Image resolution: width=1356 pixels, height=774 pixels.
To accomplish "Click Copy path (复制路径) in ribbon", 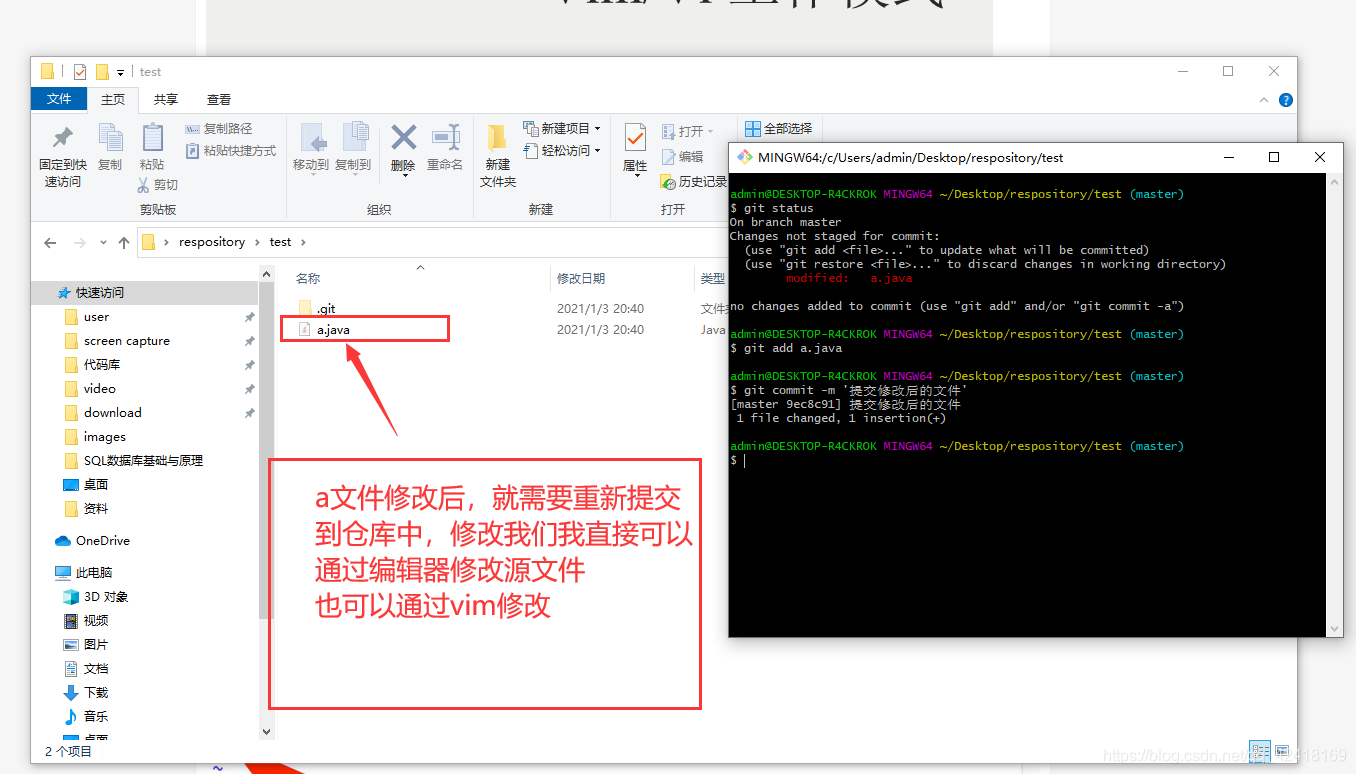I will [219, 129].
